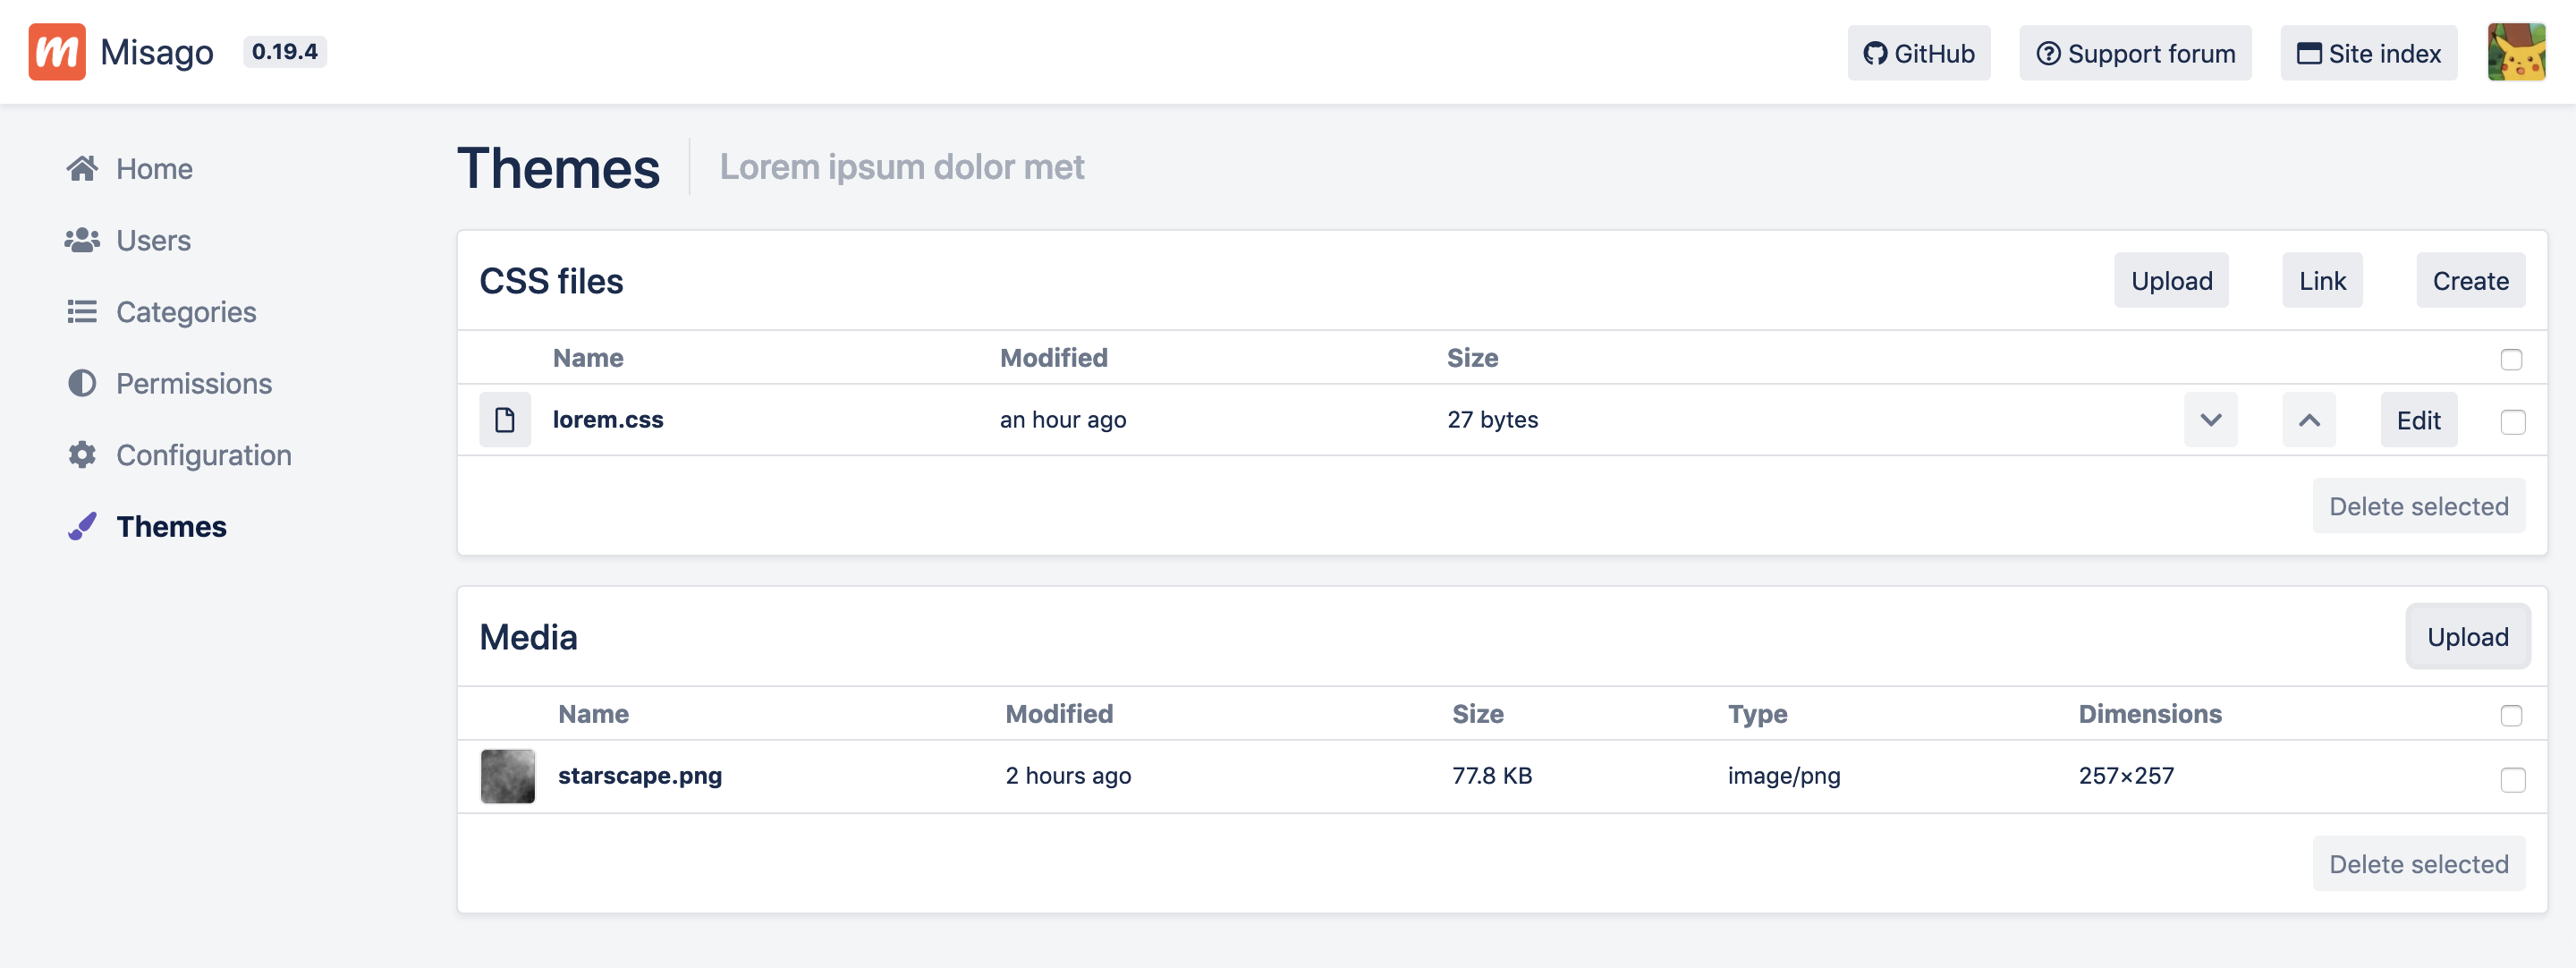Viewport: 2576px width, 968px height.
Task: Open the user avatar menu
Action: [x=2516, y=52]
